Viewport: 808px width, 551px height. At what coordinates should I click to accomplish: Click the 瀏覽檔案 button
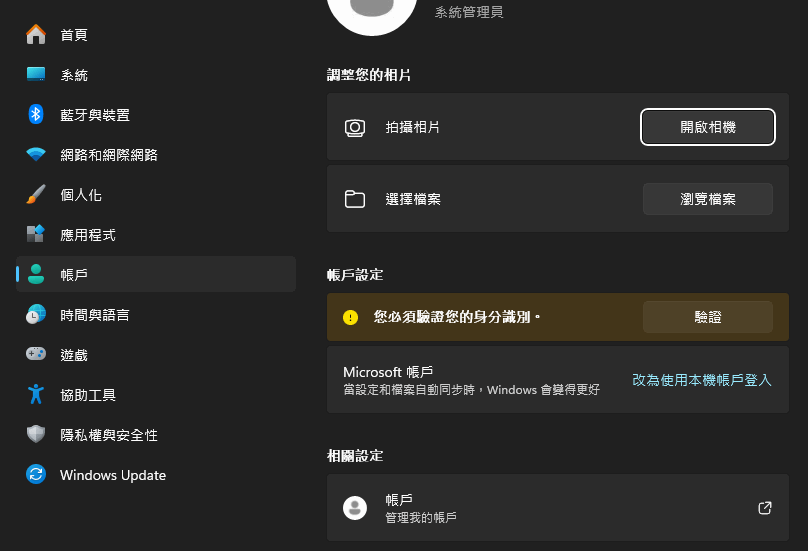[x=708, y=199]
